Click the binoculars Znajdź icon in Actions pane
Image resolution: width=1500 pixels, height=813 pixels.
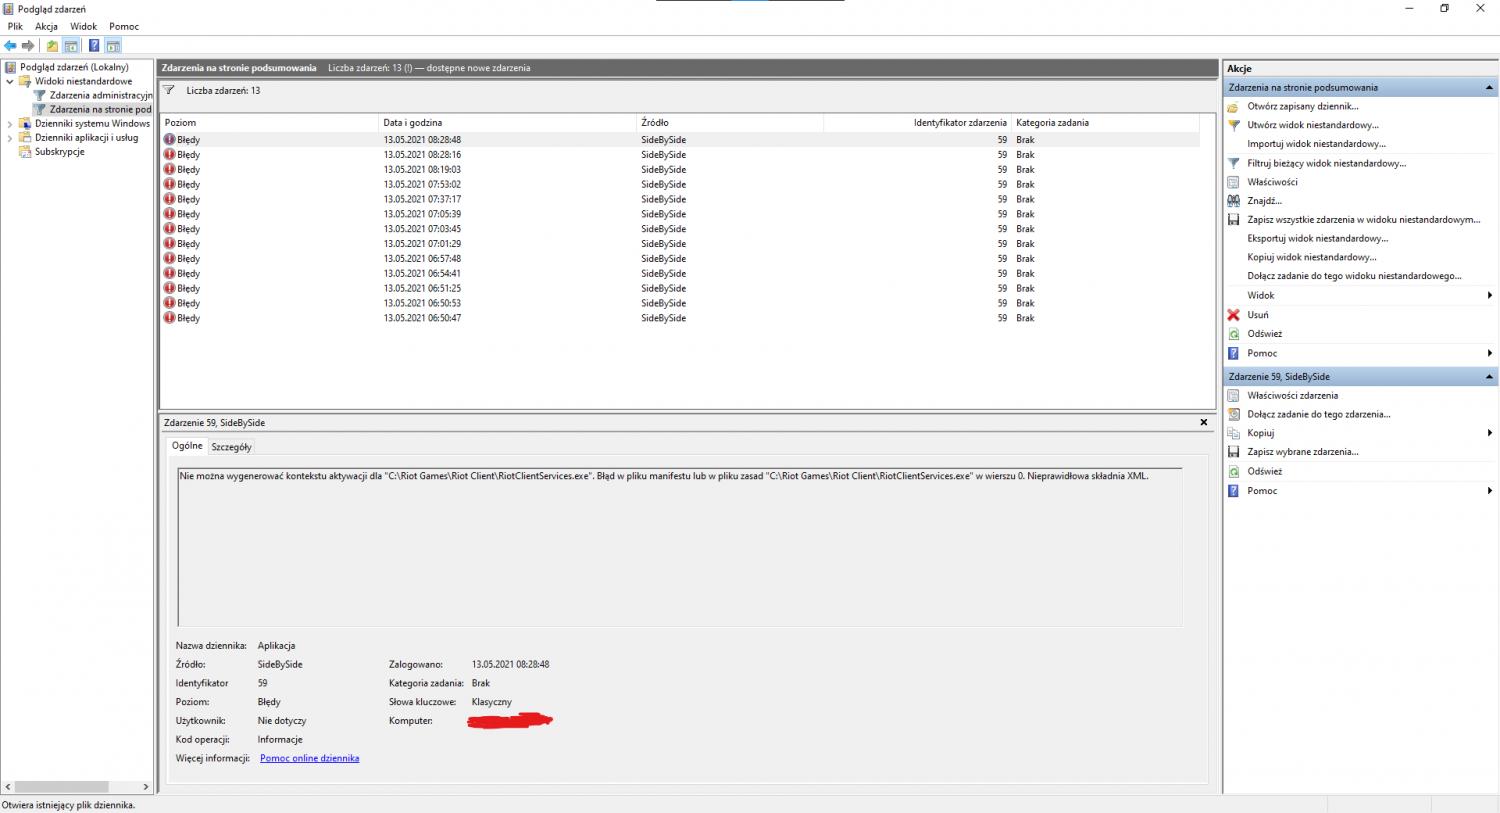1233,201
